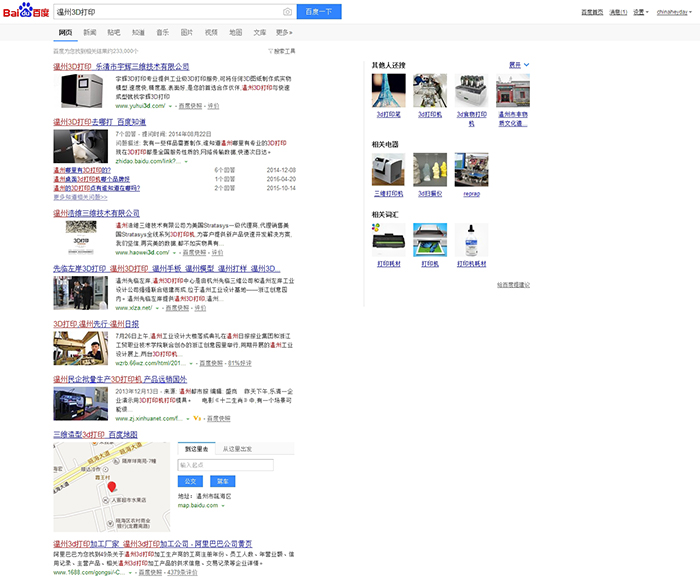The width and height of the screenshot is (700, 578).
Task: Click the 3d食物打印机 thumbnail
Action: [471, 91]
